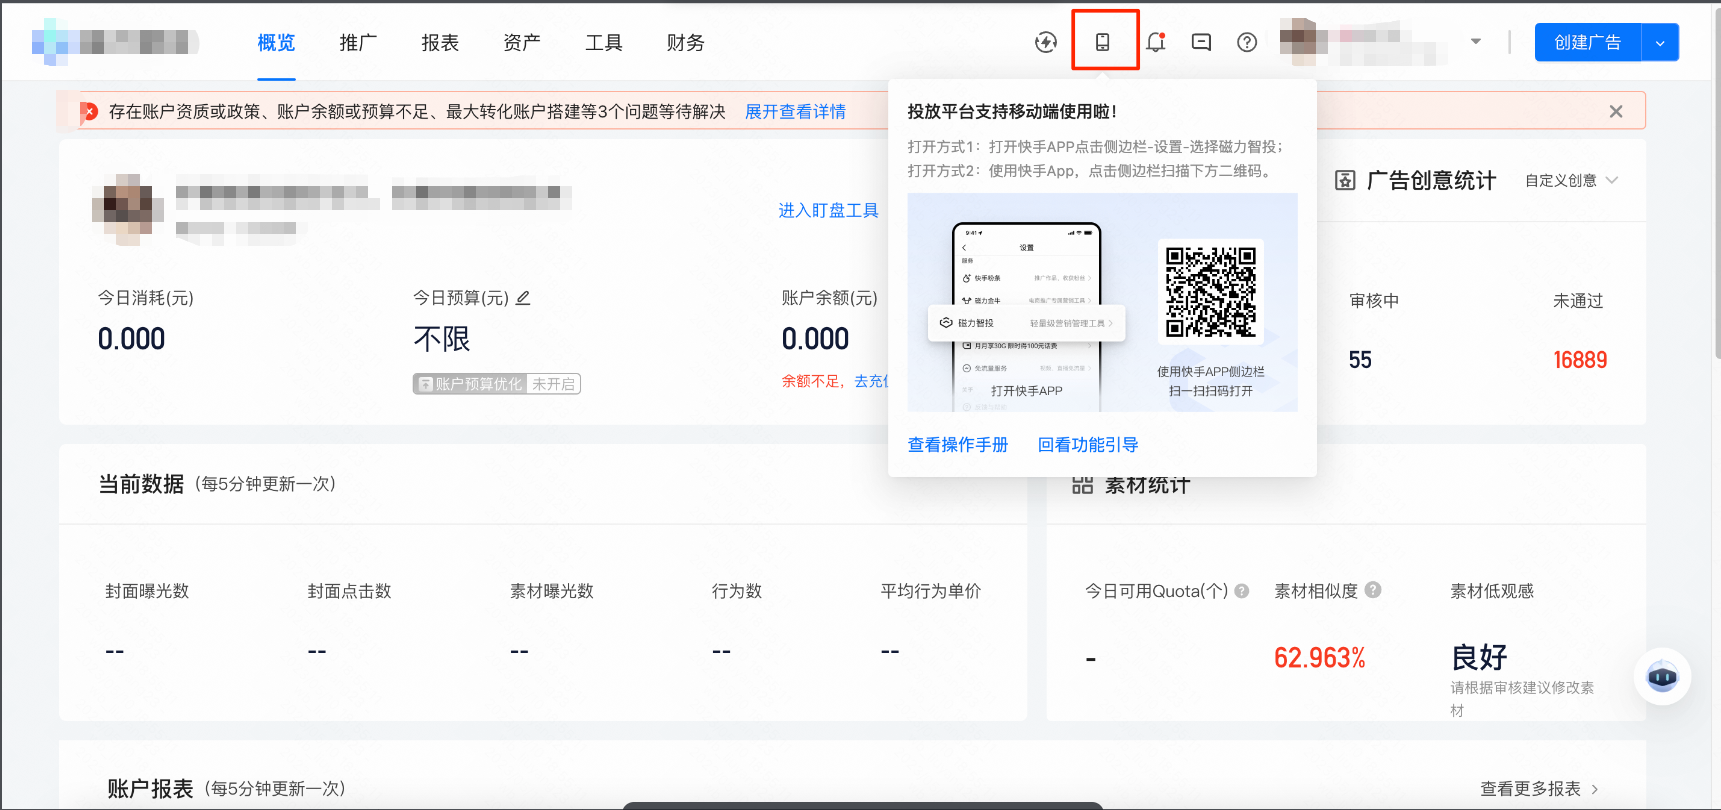Image resolution: width=1721 pixels, height=810 pixels.
Task: Open the message chat icon
Action: [1201, 42]
